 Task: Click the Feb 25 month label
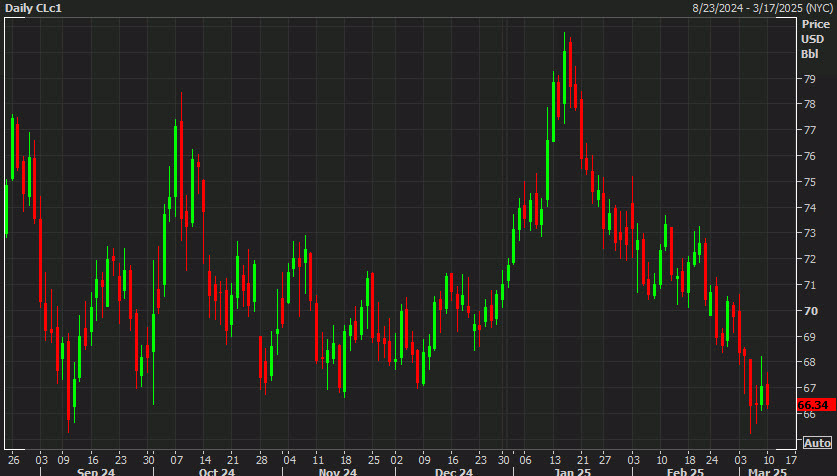[685, 472]
